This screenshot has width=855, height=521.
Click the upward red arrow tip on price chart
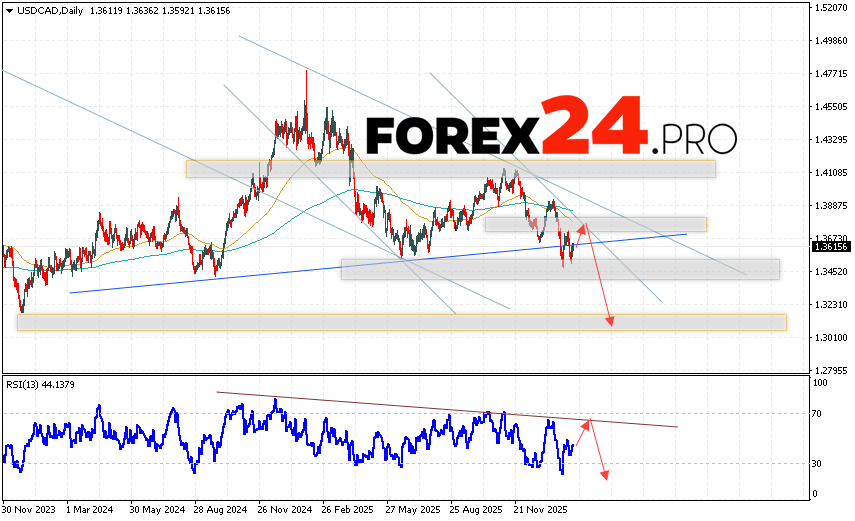pyautogui.click(x=586, y=227)
